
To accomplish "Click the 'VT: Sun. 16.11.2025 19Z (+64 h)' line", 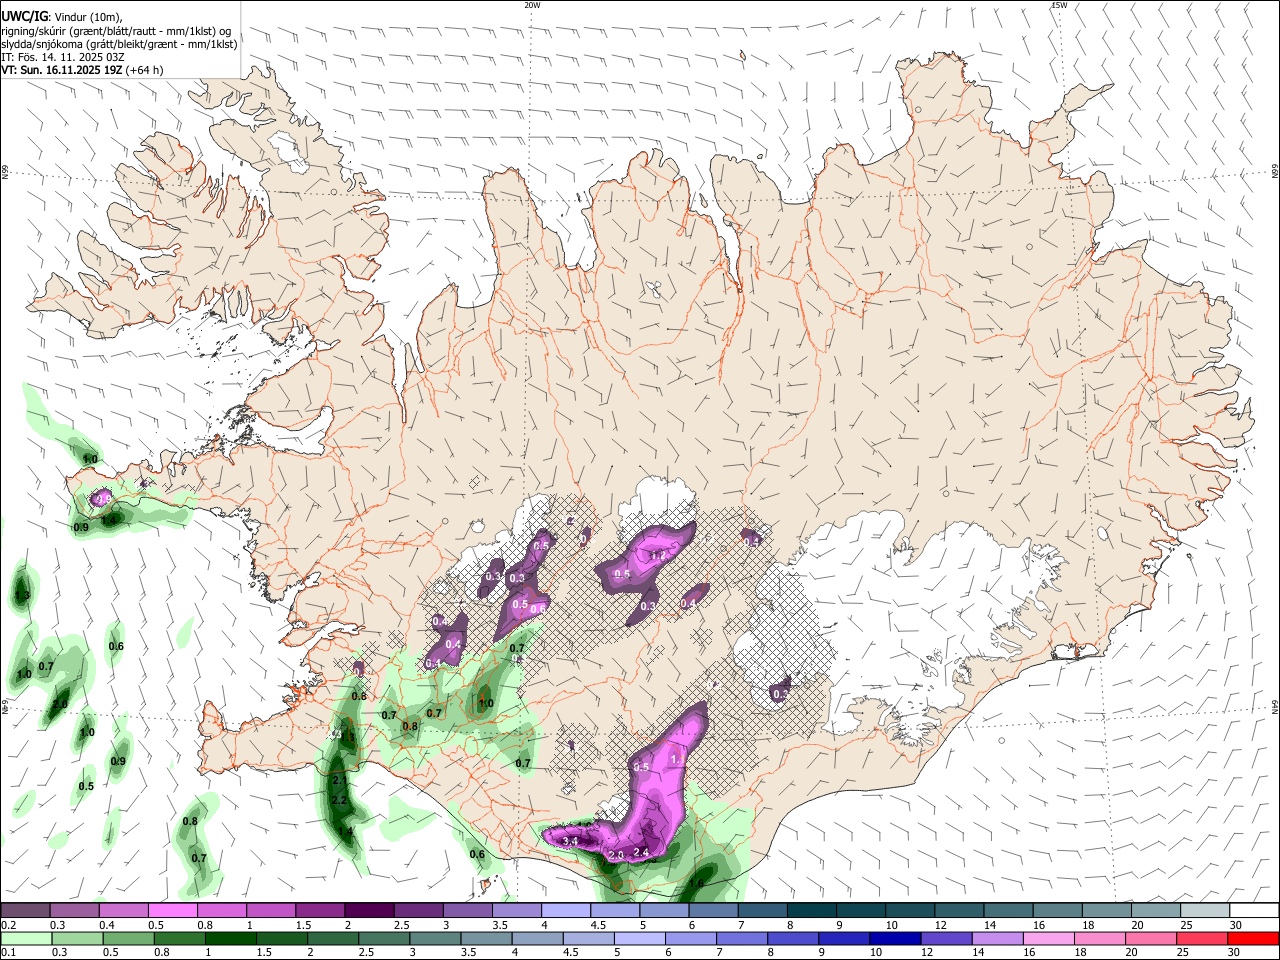I will (82, 70).
